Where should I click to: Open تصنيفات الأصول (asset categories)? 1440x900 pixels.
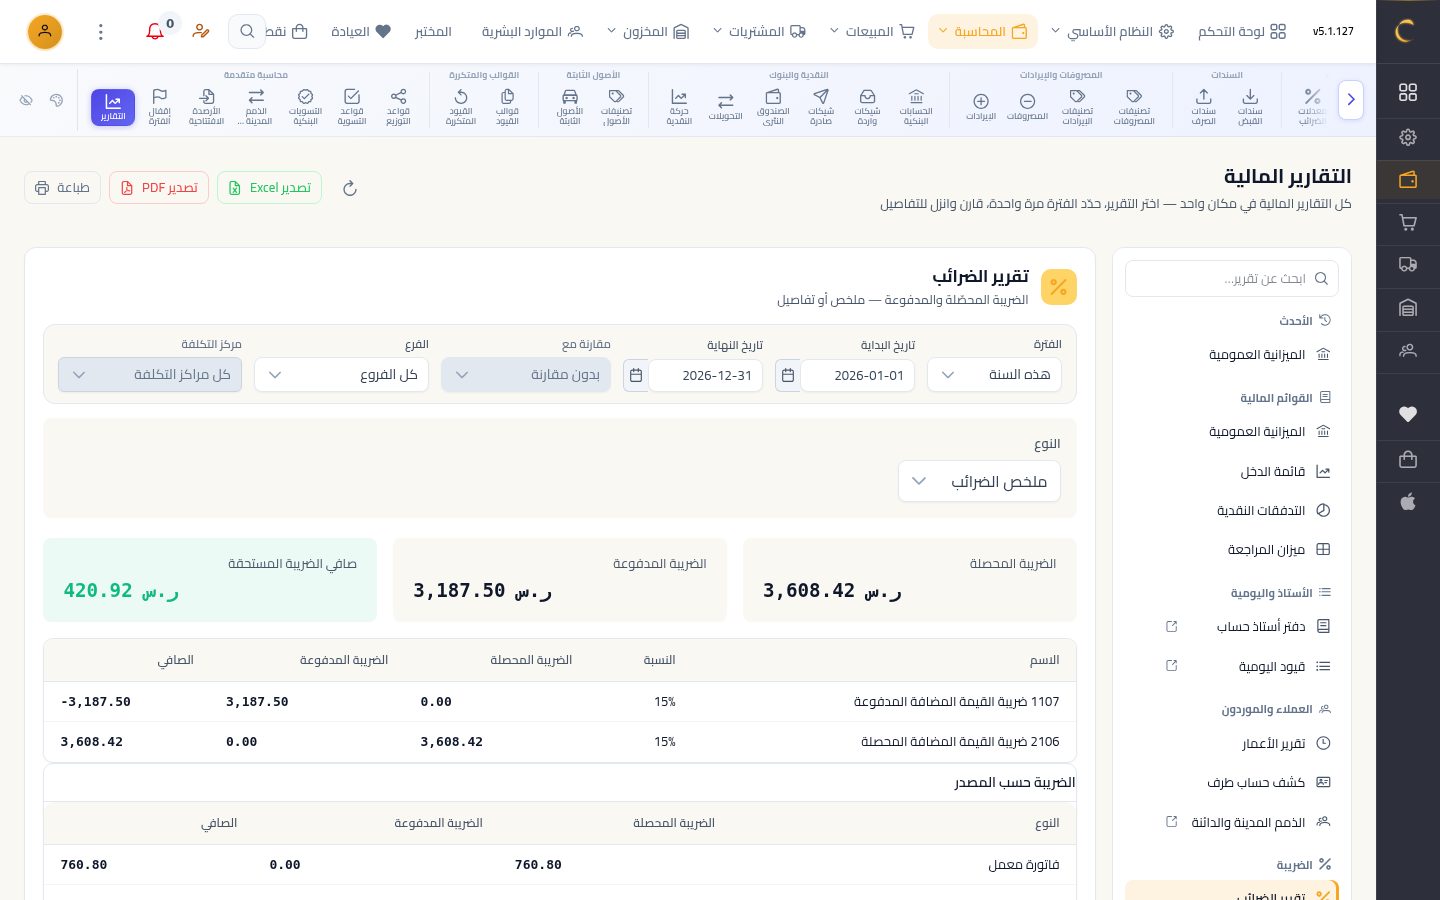pyautogui.click(x=616, y=107)
